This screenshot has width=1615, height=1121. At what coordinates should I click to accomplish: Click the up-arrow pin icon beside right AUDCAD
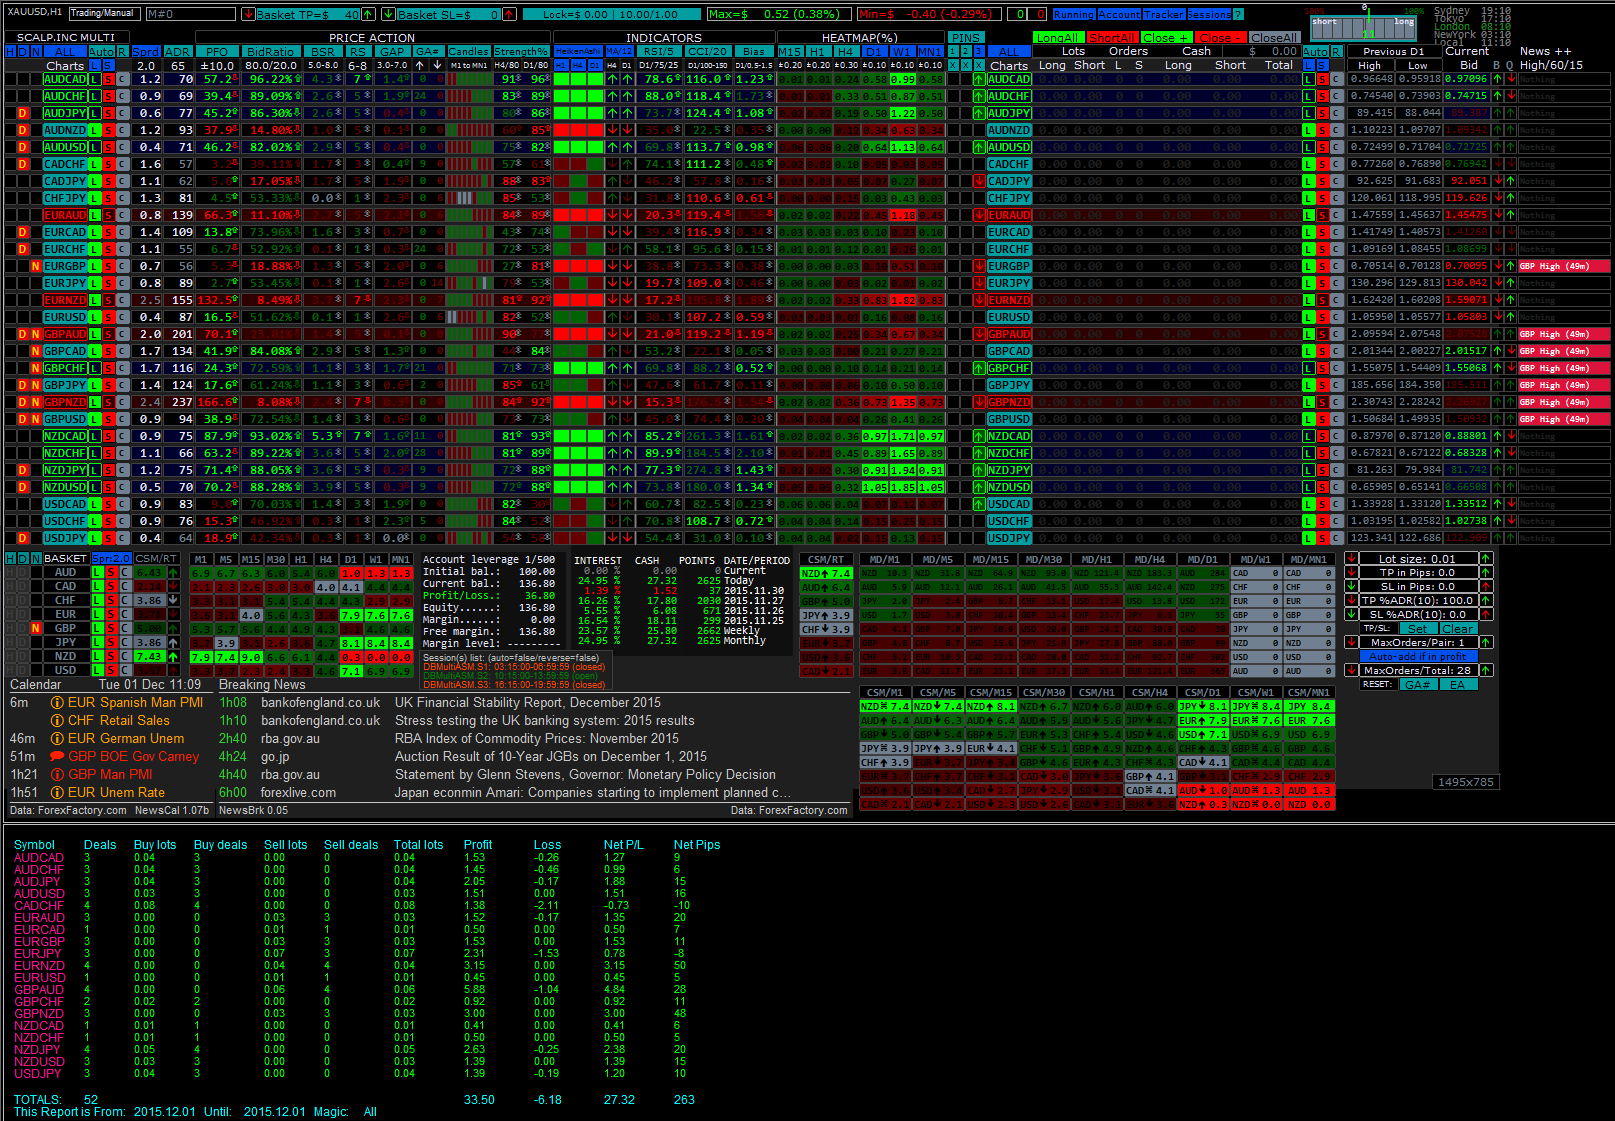point(979,79)
